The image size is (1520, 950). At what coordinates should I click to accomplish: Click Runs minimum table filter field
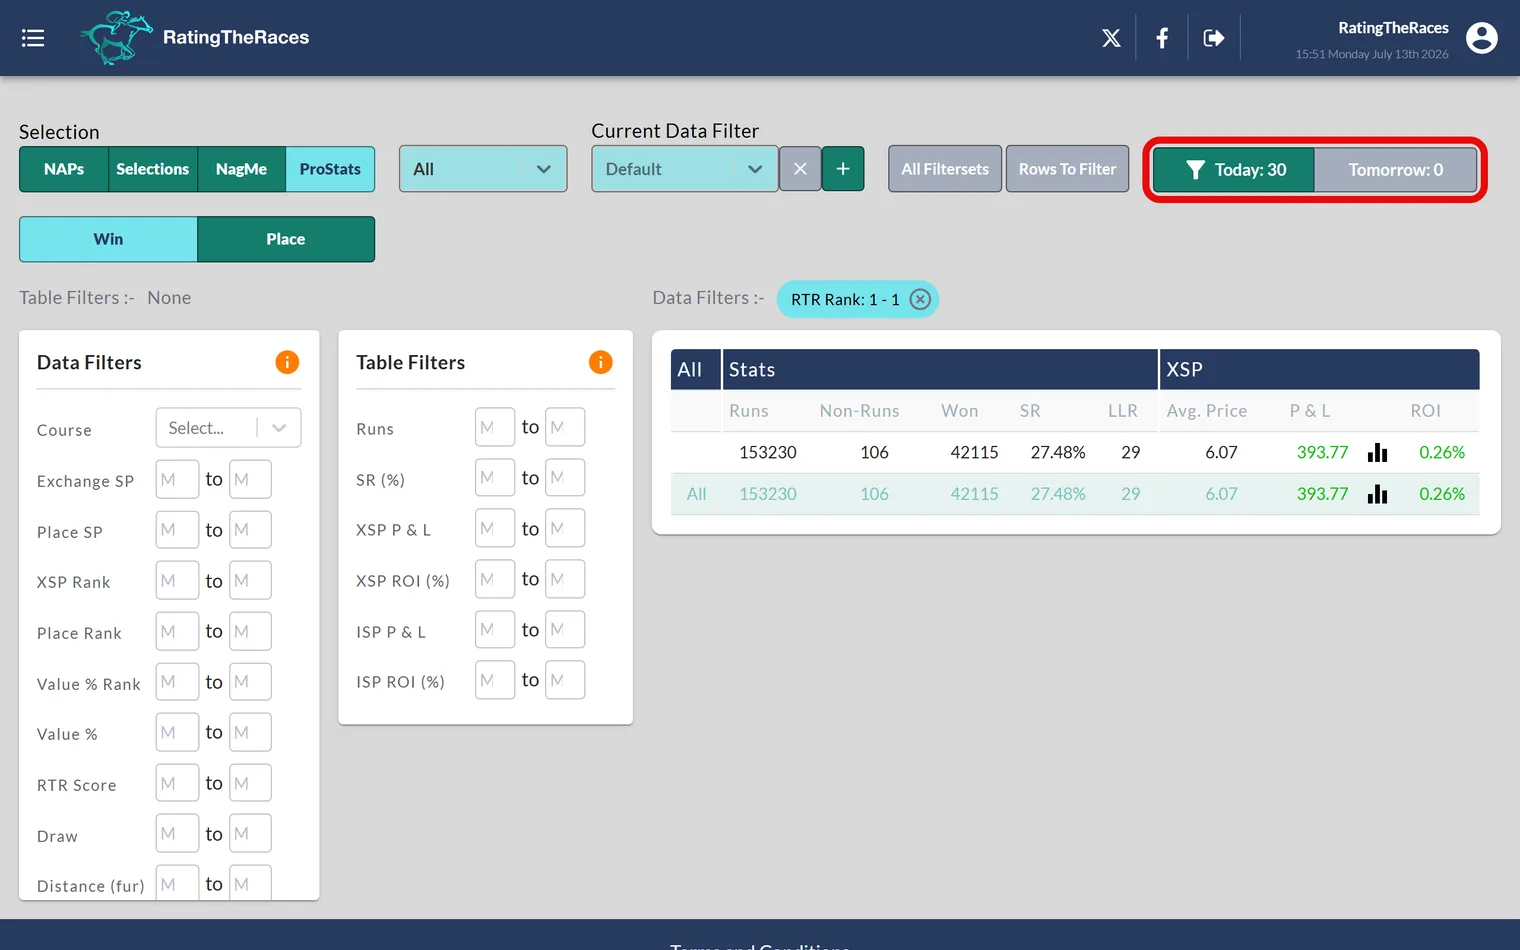(495, 427)
